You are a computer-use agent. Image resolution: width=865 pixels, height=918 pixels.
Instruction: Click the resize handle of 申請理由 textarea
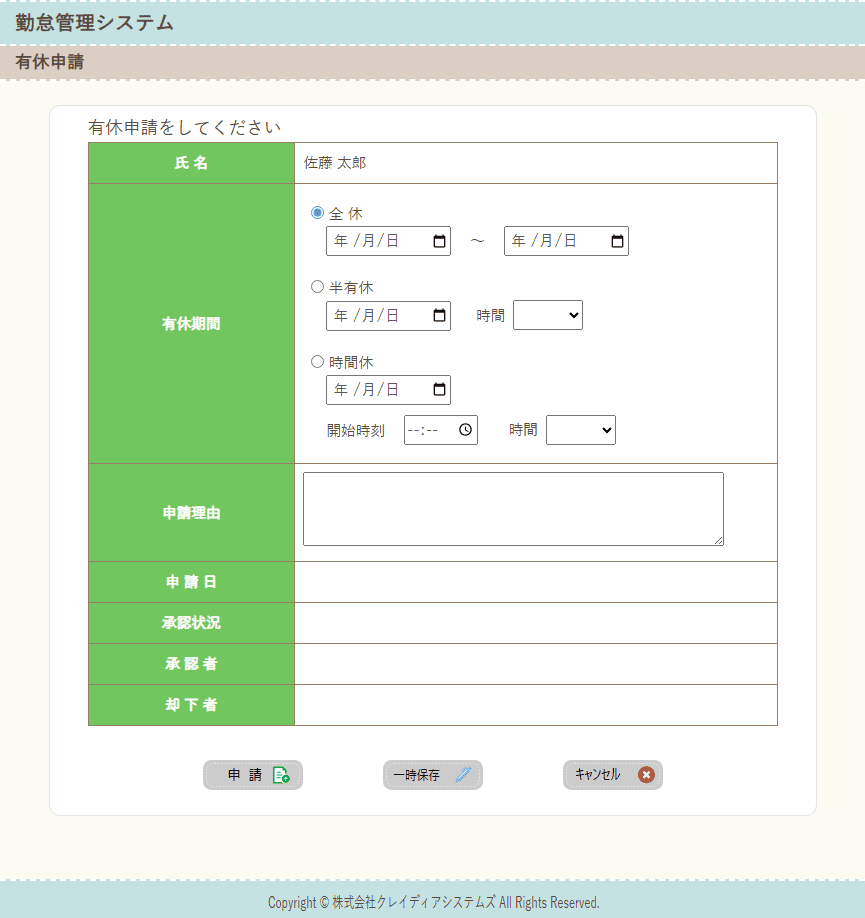coord(718,541)
